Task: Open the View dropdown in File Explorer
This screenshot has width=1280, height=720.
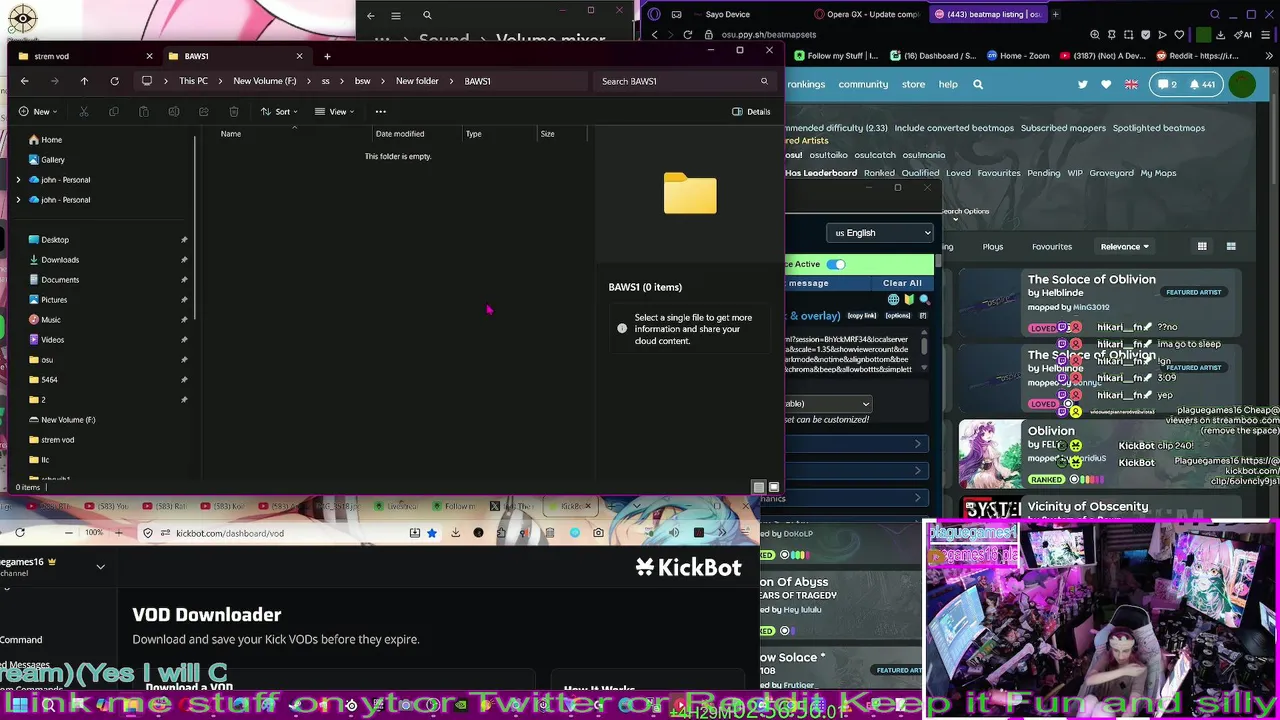Action: point(334,111)
